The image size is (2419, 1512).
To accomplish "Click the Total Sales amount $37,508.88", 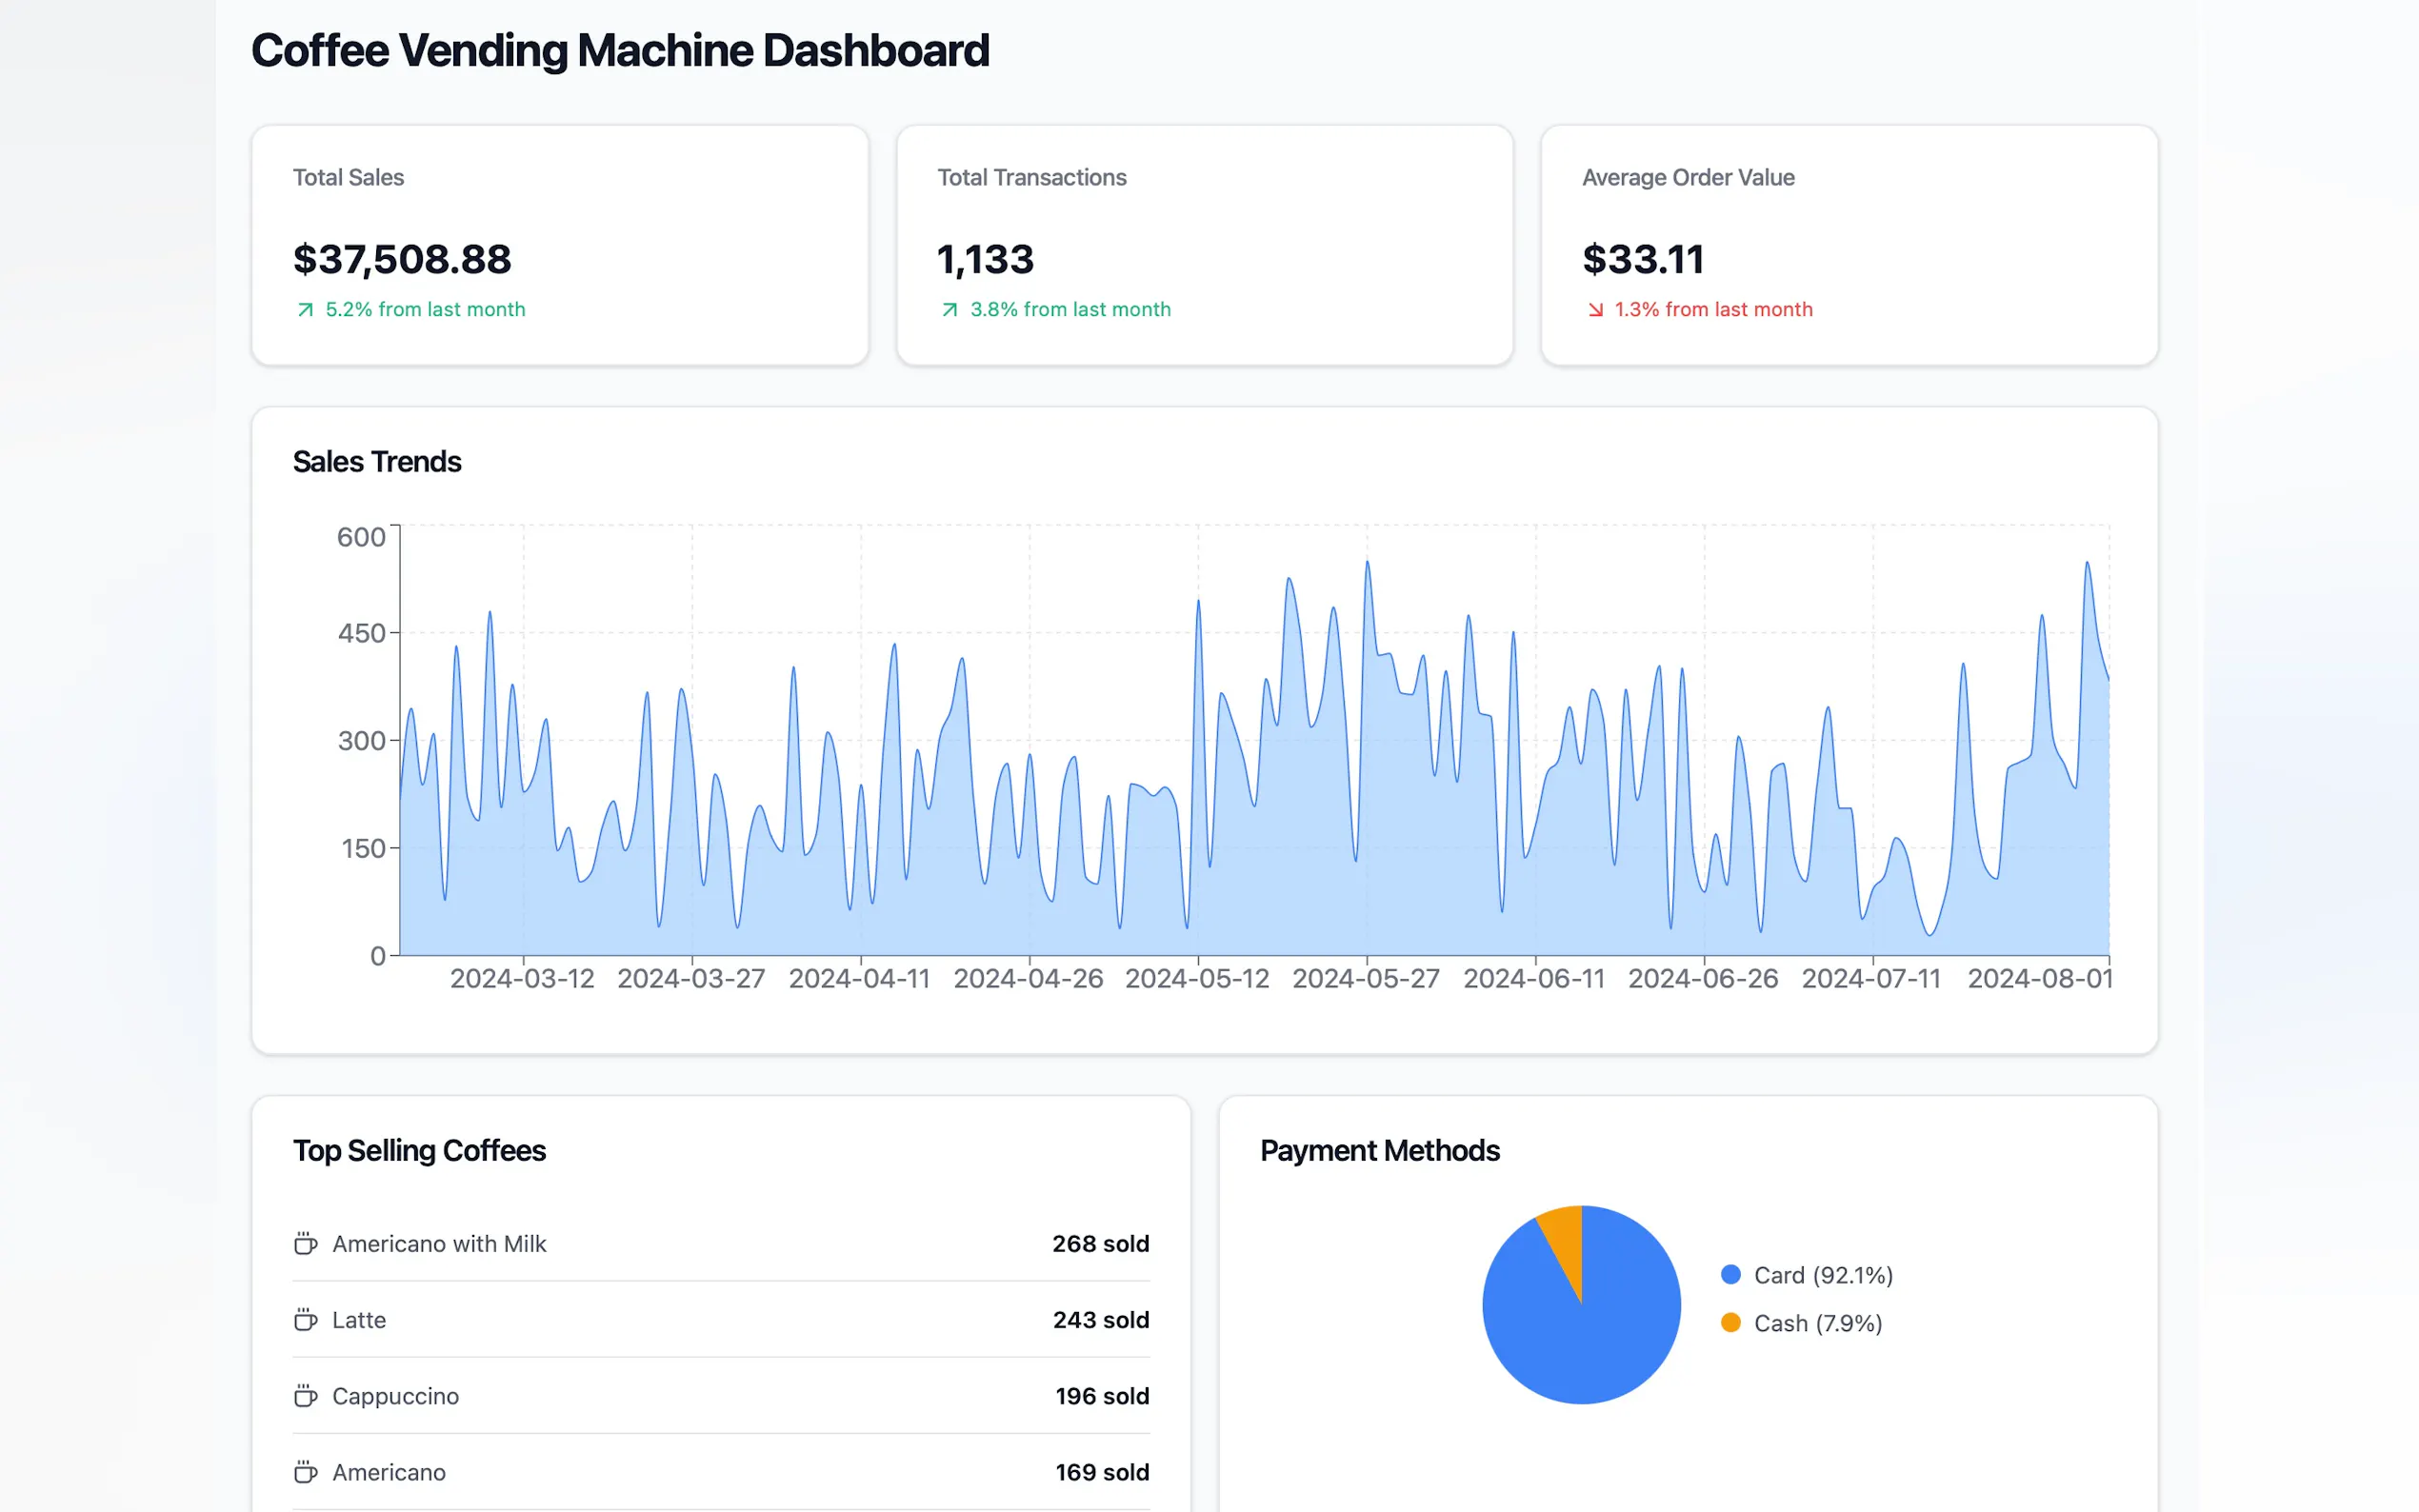I will [402, 259].
